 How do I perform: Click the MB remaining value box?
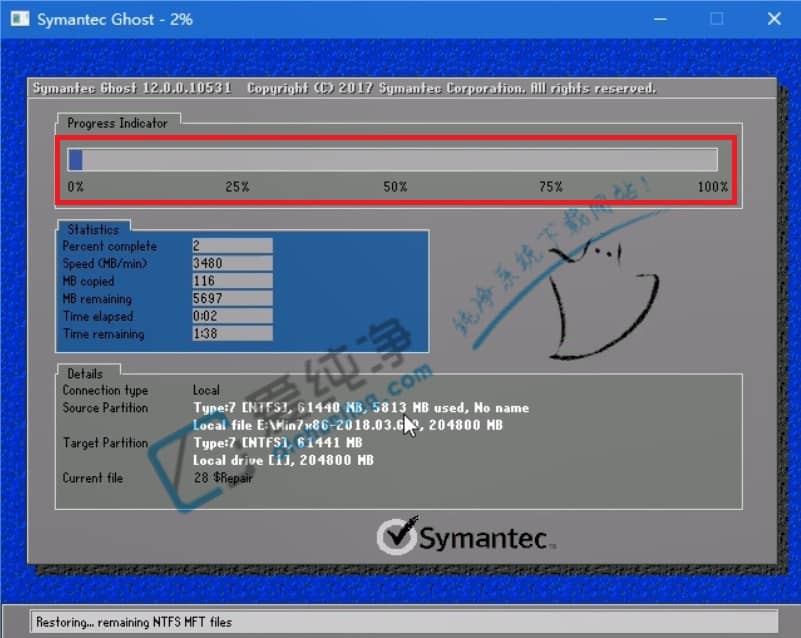[x=232, y=299]
